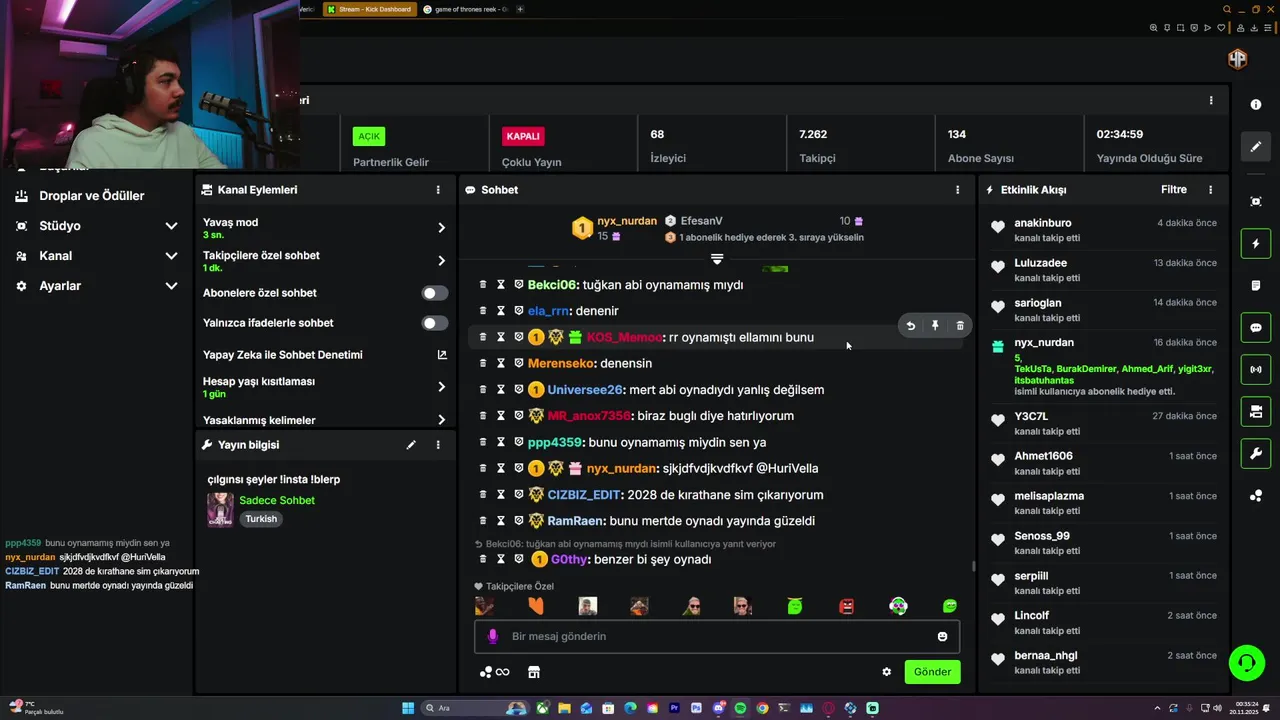Toggle Abonelere özel sohbet switch
Image resolution: width=1280 pixels, height=720 pixels.
coord(435,293)
